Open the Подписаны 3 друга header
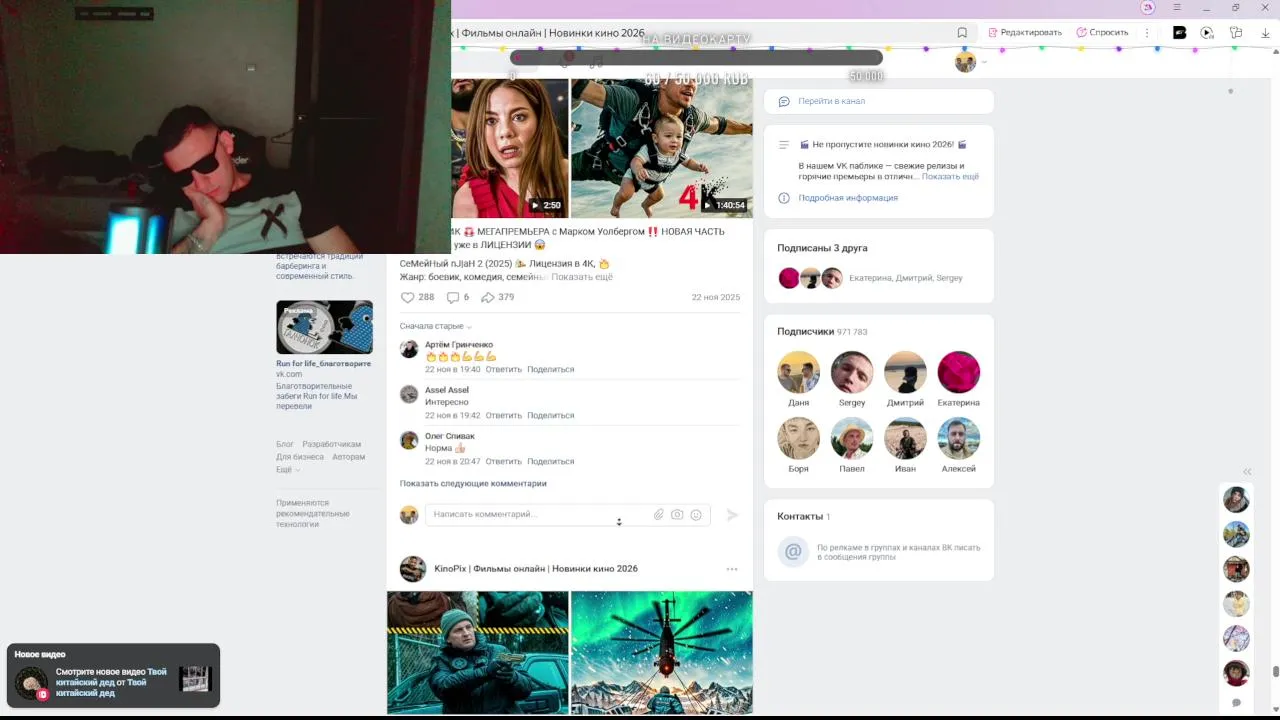 (x=822, y=248)
